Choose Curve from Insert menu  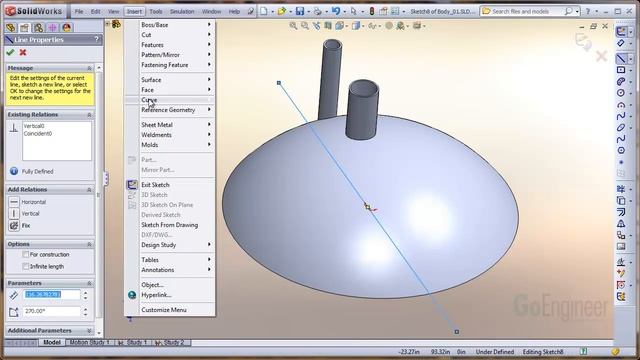[170, 100]
